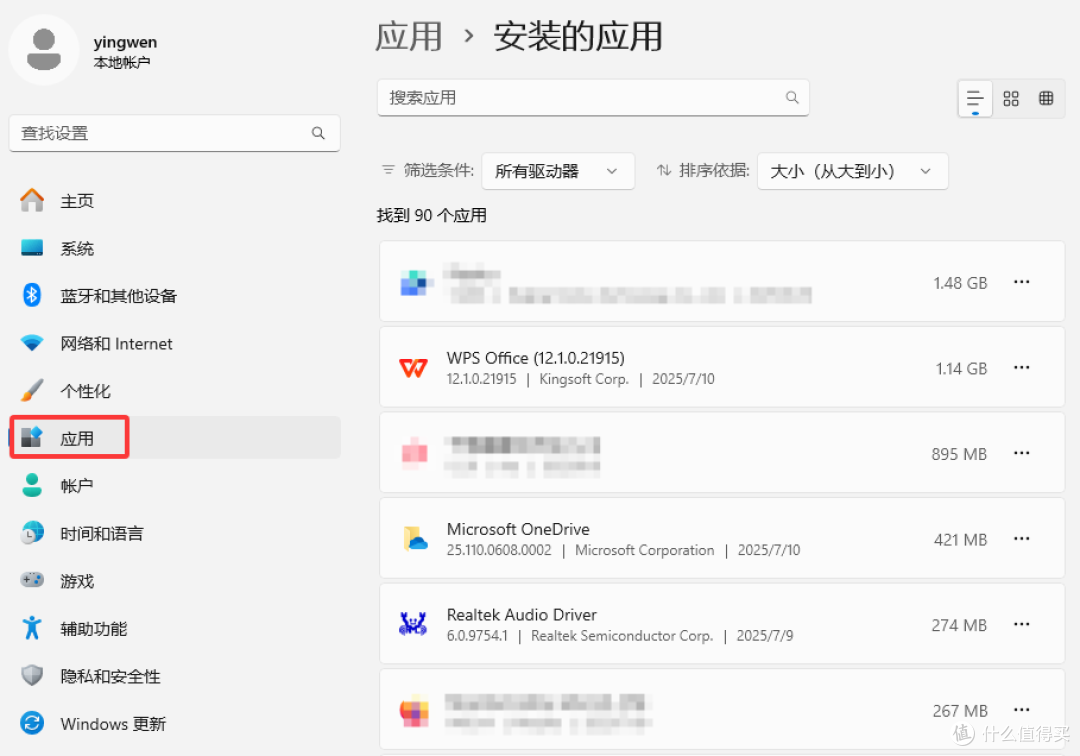The width and height of the screenshot is (1080, 756).
Task: Open 隐私和安全性 settings
Action: [175, 676]
